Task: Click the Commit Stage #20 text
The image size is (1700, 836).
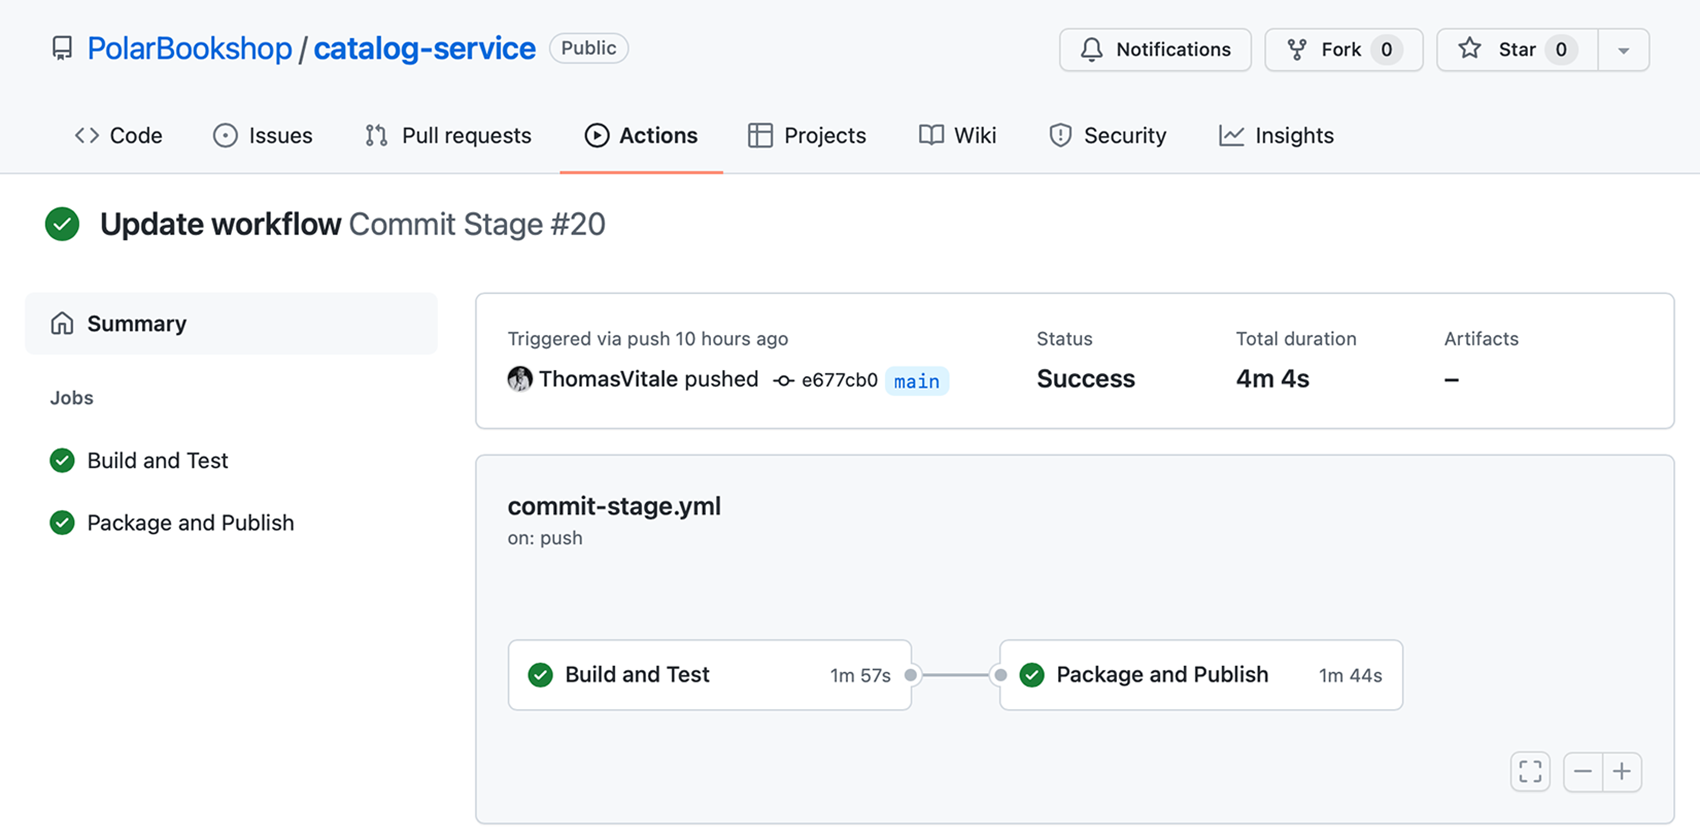Action: [477, 224]
